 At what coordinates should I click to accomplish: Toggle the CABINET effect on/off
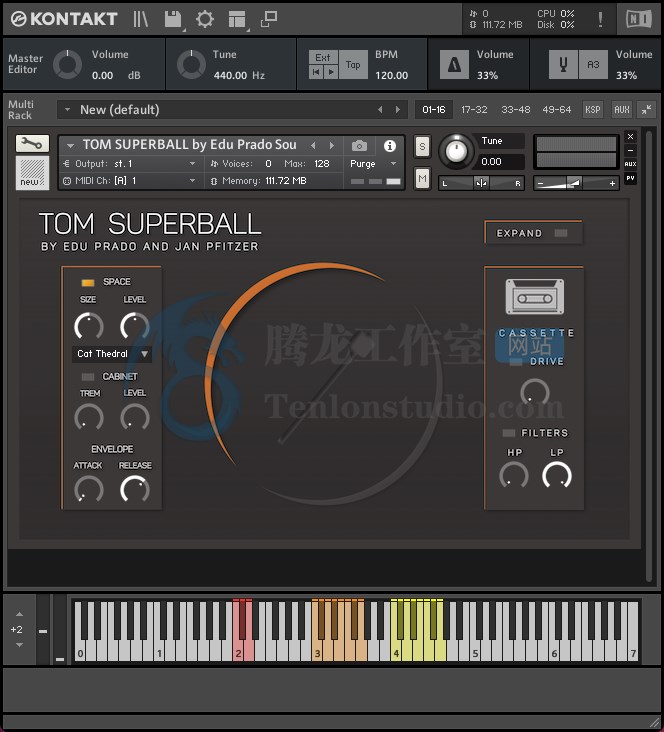click(88, 376)
